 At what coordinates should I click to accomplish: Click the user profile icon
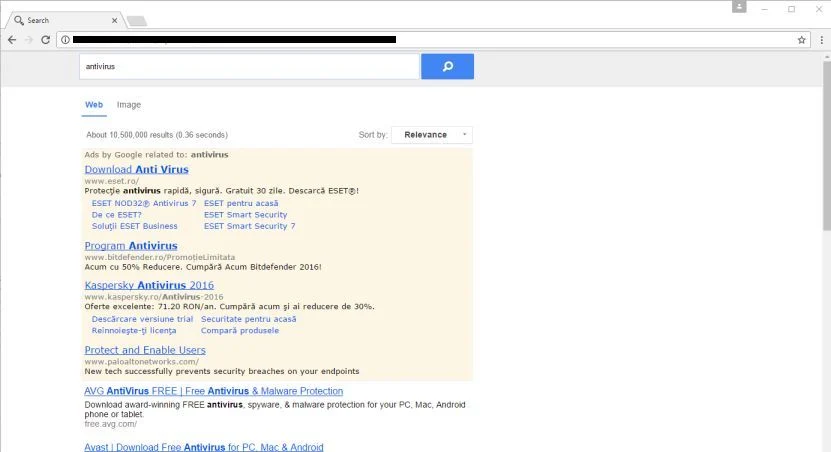(x=739, y=6)
